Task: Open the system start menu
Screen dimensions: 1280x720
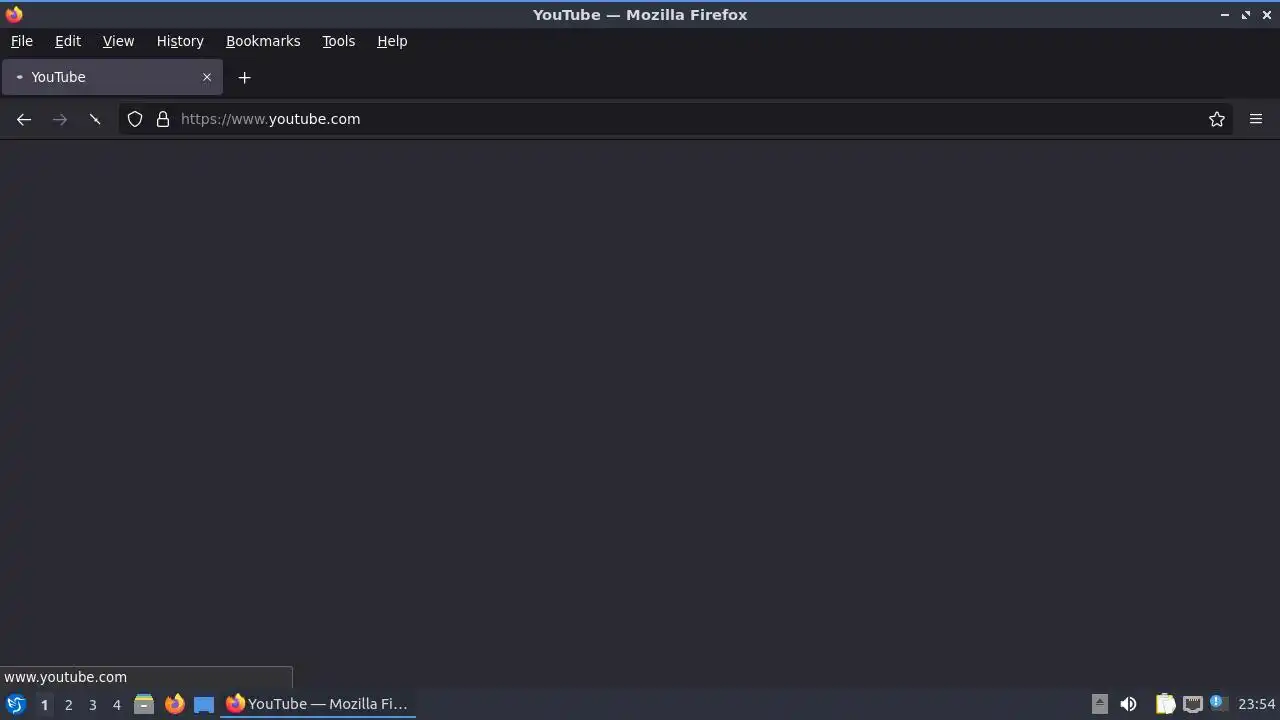Action: [15, 704]
